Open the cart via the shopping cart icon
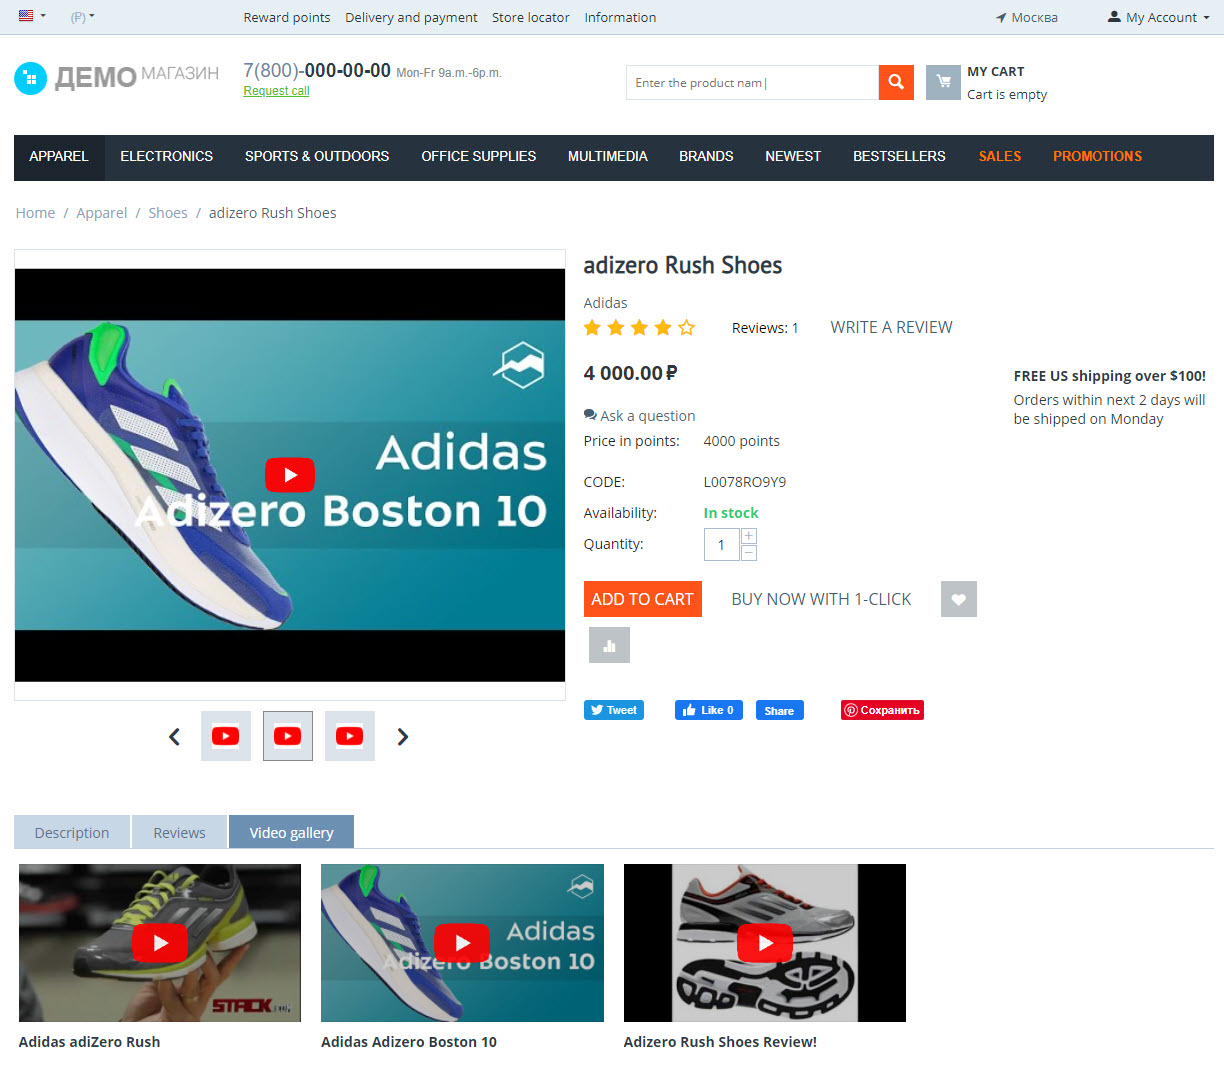Viewport: 1224px width, 1070px height. point(941,82)
